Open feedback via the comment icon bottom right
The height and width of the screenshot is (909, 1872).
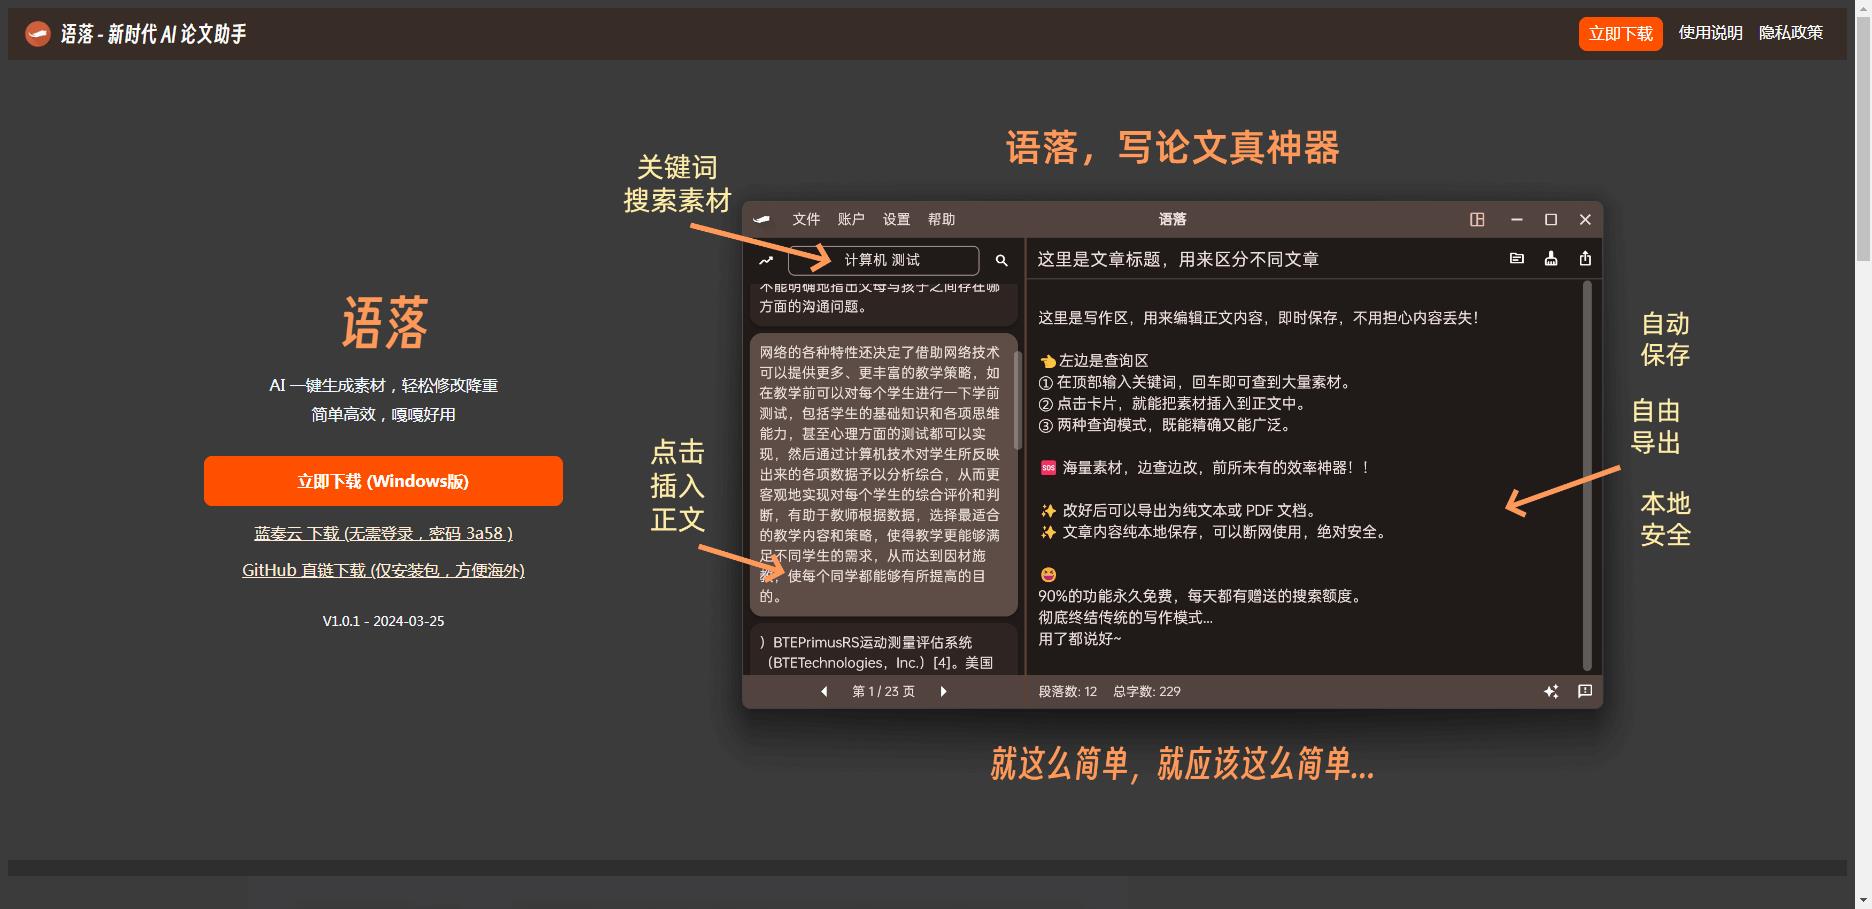pos(1585,691)
